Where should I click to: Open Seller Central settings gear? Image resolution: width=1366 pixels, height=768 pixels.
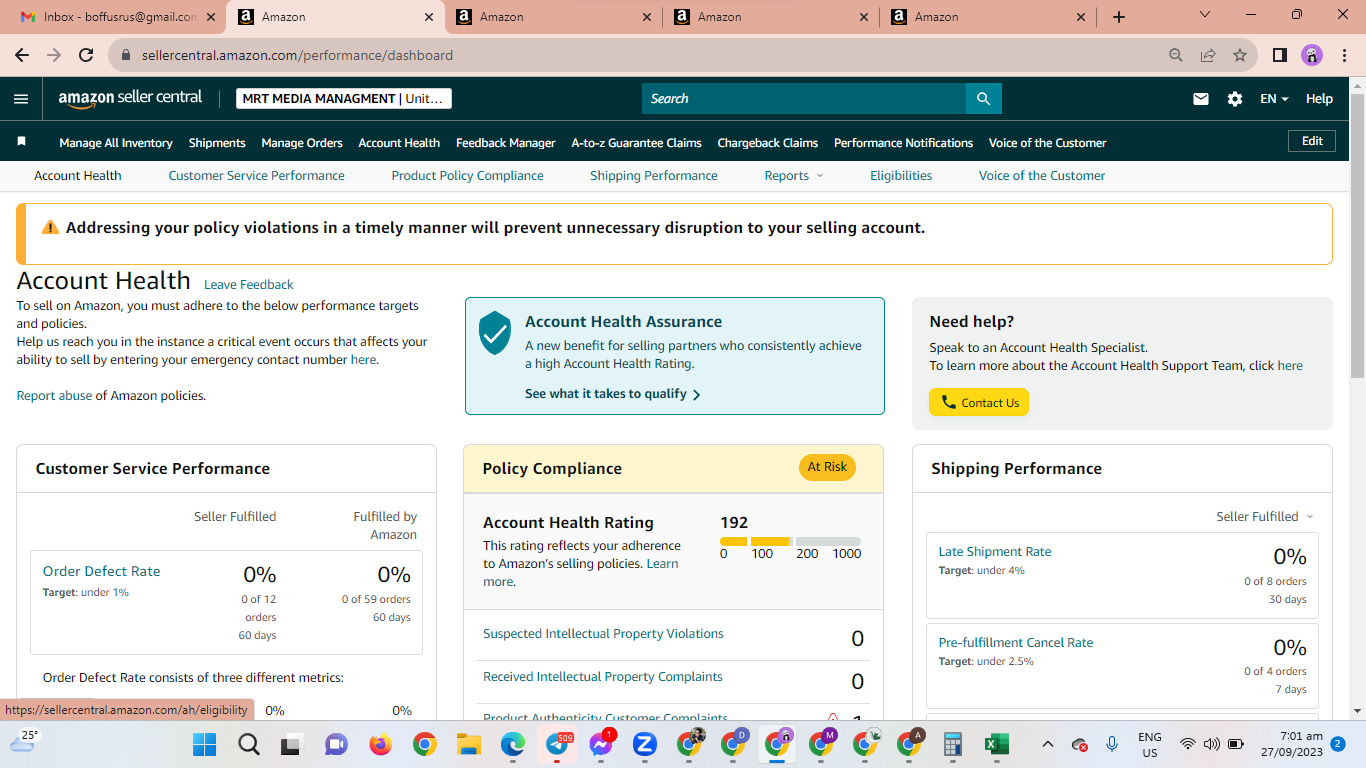[x=1235, y=99]
